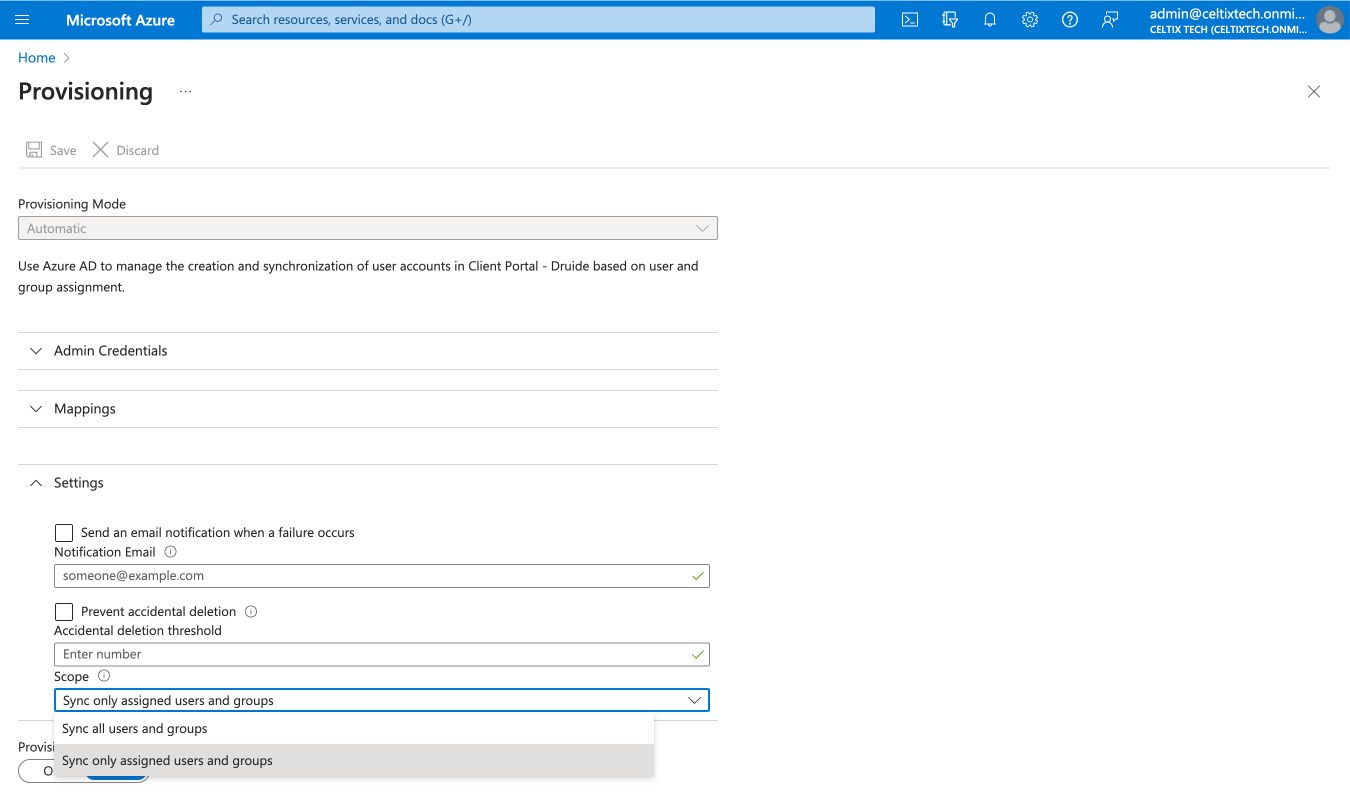Viewport: 1350px width, 796px height.
Task: Click the info icon beside Prevent accidental deletion
Action: pyautogui.click(x=251, y=611)
